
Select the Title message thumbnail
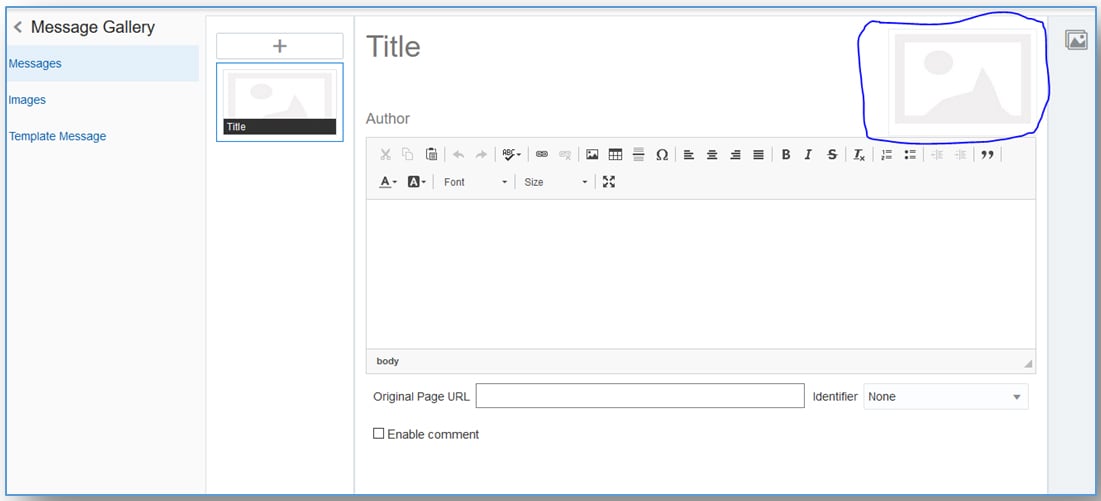tap(279, 102)
